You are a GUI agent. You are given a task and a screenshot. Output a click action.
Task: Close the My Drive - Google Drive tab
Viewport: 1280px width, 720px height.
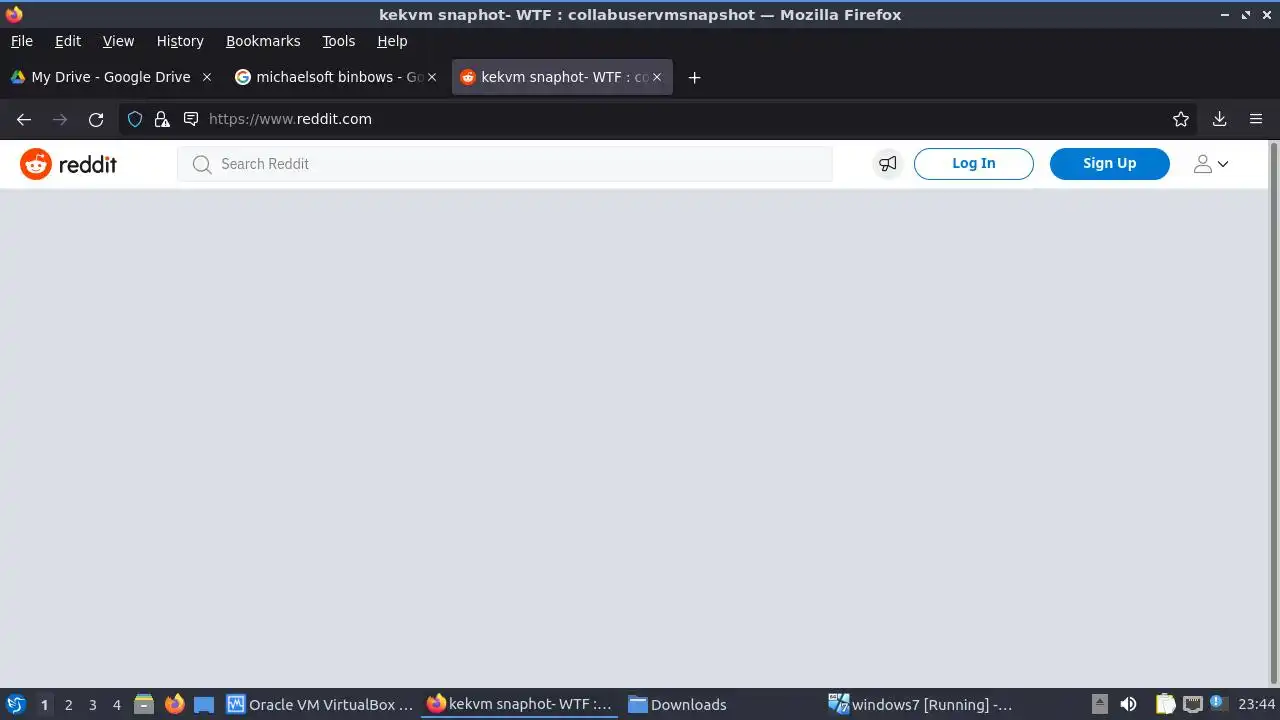click(207, 77)
